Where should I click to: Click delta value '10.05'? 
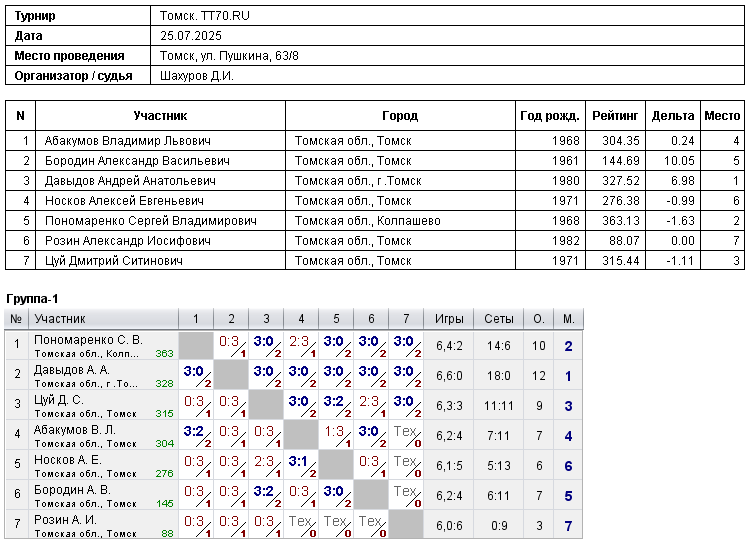point(679,161)
